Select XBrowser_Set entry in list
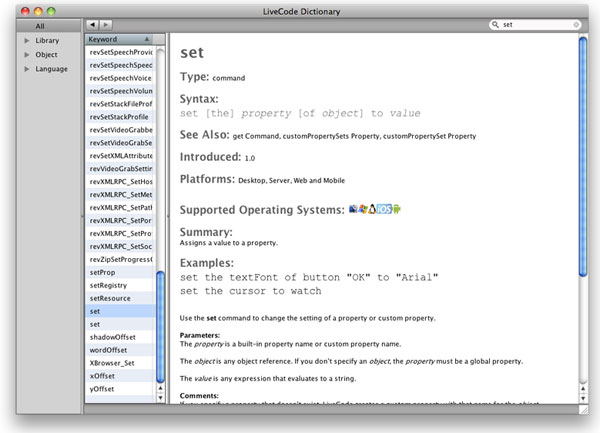The image size is (600, 433). (120, 363)
